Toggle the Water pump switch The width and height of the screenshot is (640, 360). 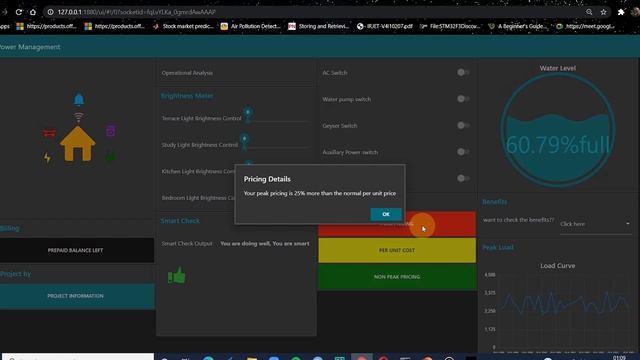463,99
